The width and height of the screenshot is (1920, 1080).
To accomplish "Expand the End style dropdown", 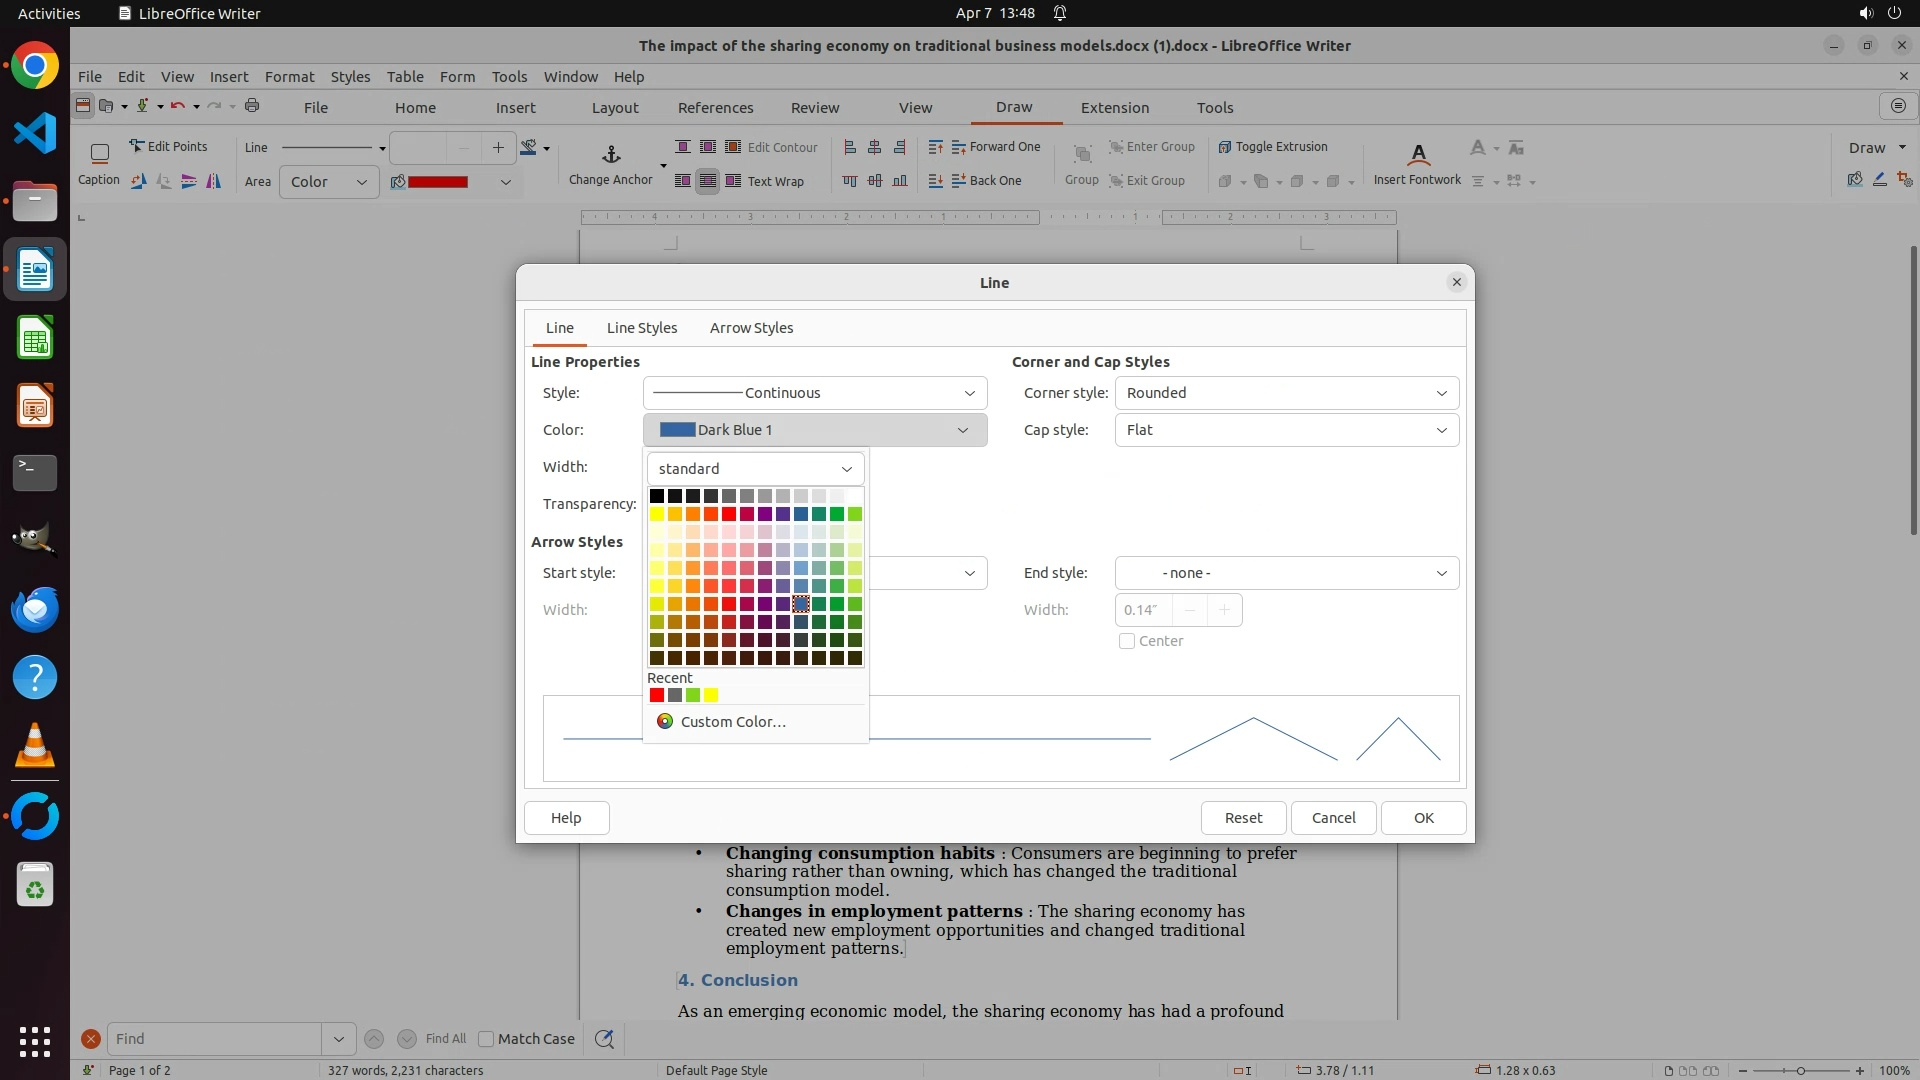I will tap(1286, 573).
